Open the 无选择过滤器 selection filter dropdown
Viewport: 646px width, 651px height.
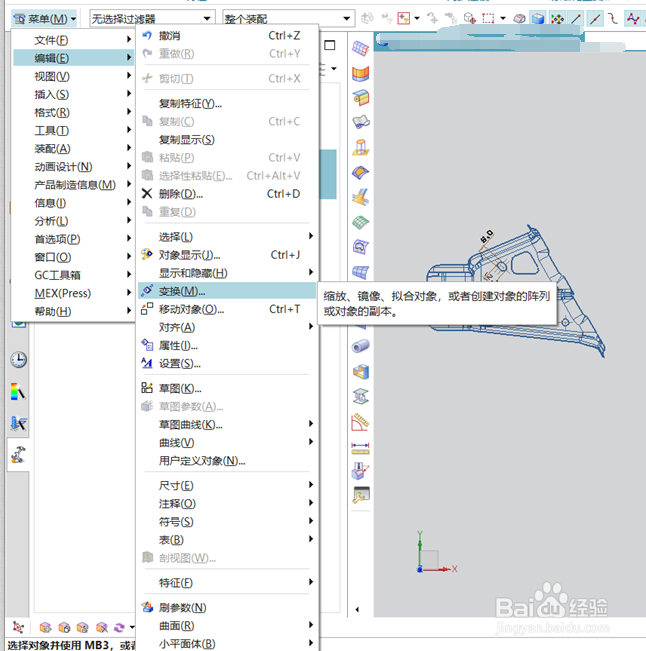tap(152, 19)
